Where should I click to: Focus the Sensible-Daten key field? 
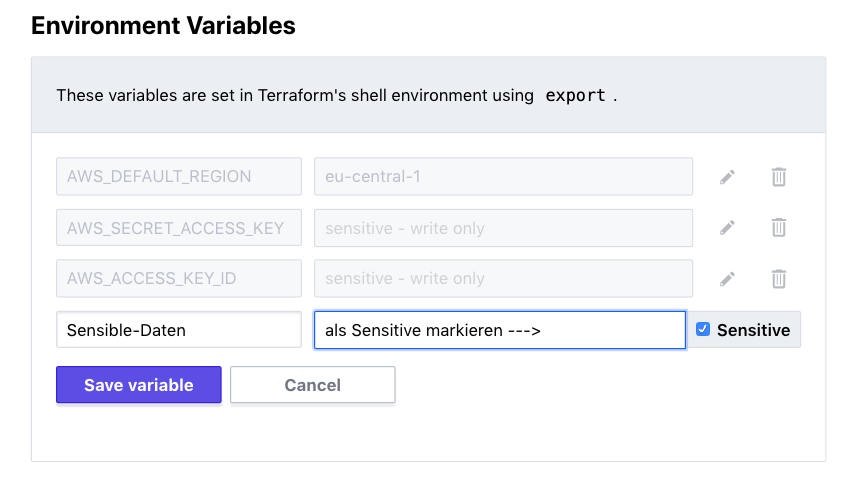178,330
